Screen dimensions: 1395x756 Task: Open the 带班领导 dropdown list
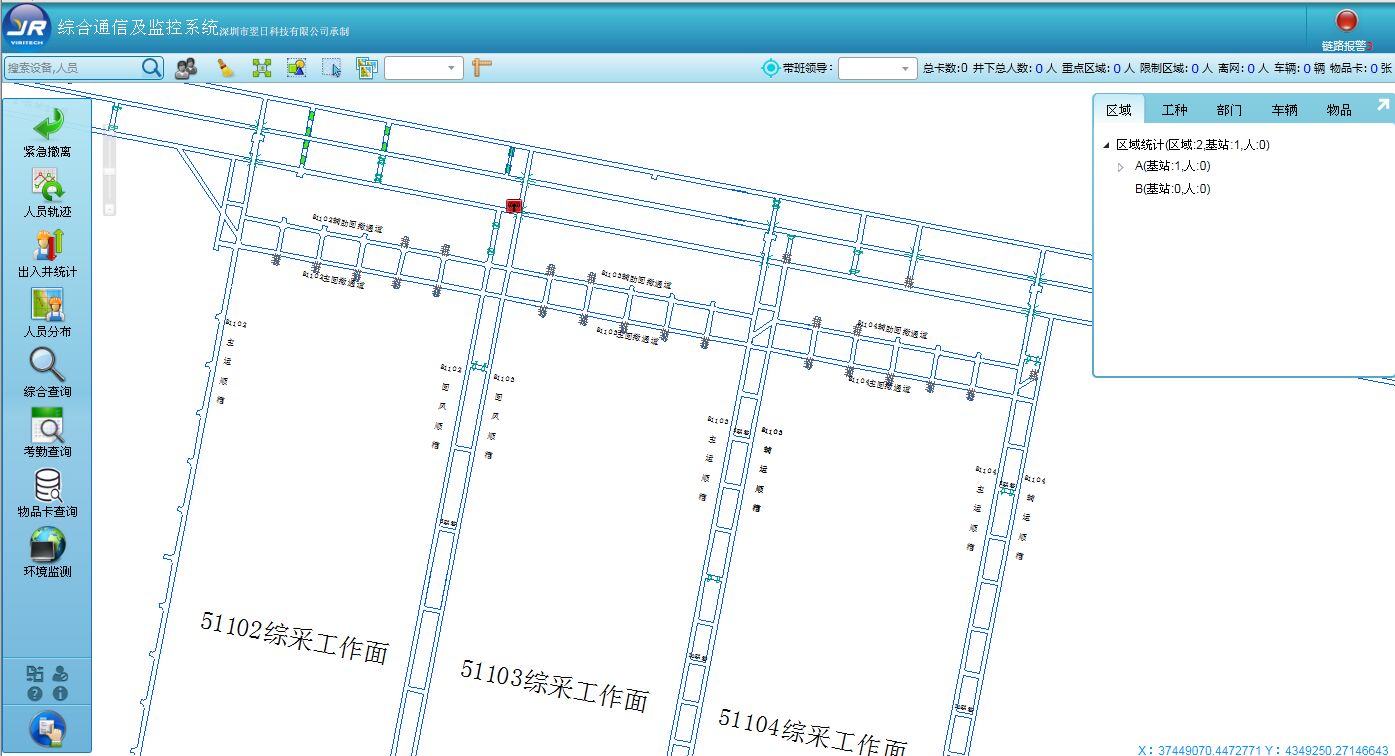pos(877,68)
